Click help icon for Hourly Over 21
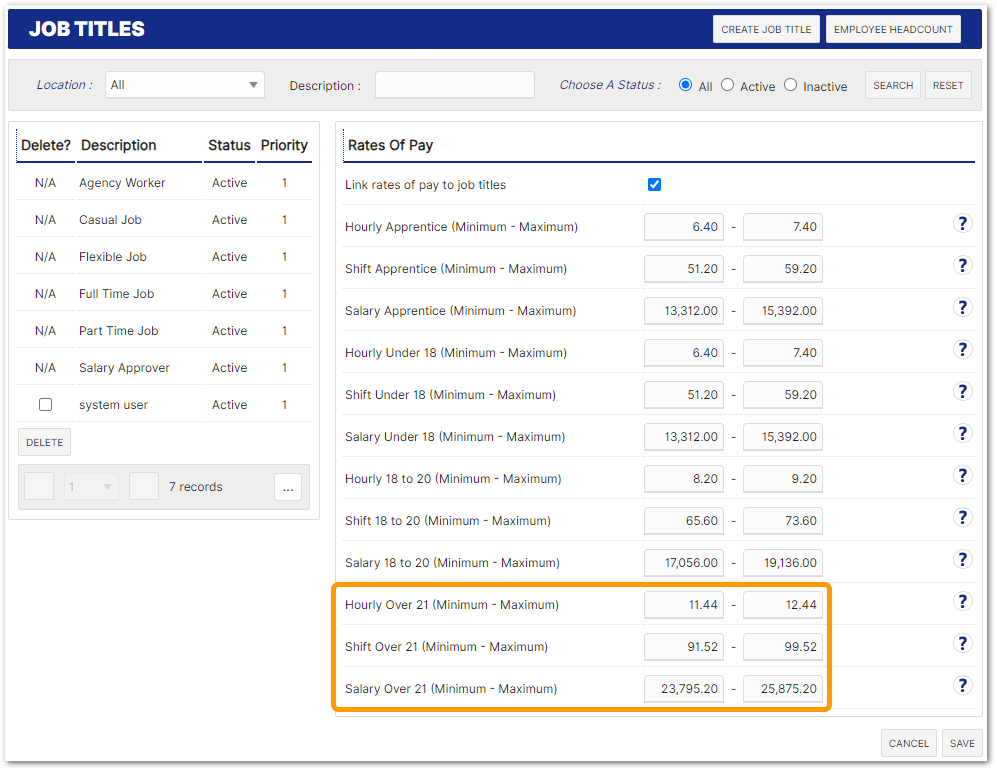 962,601
